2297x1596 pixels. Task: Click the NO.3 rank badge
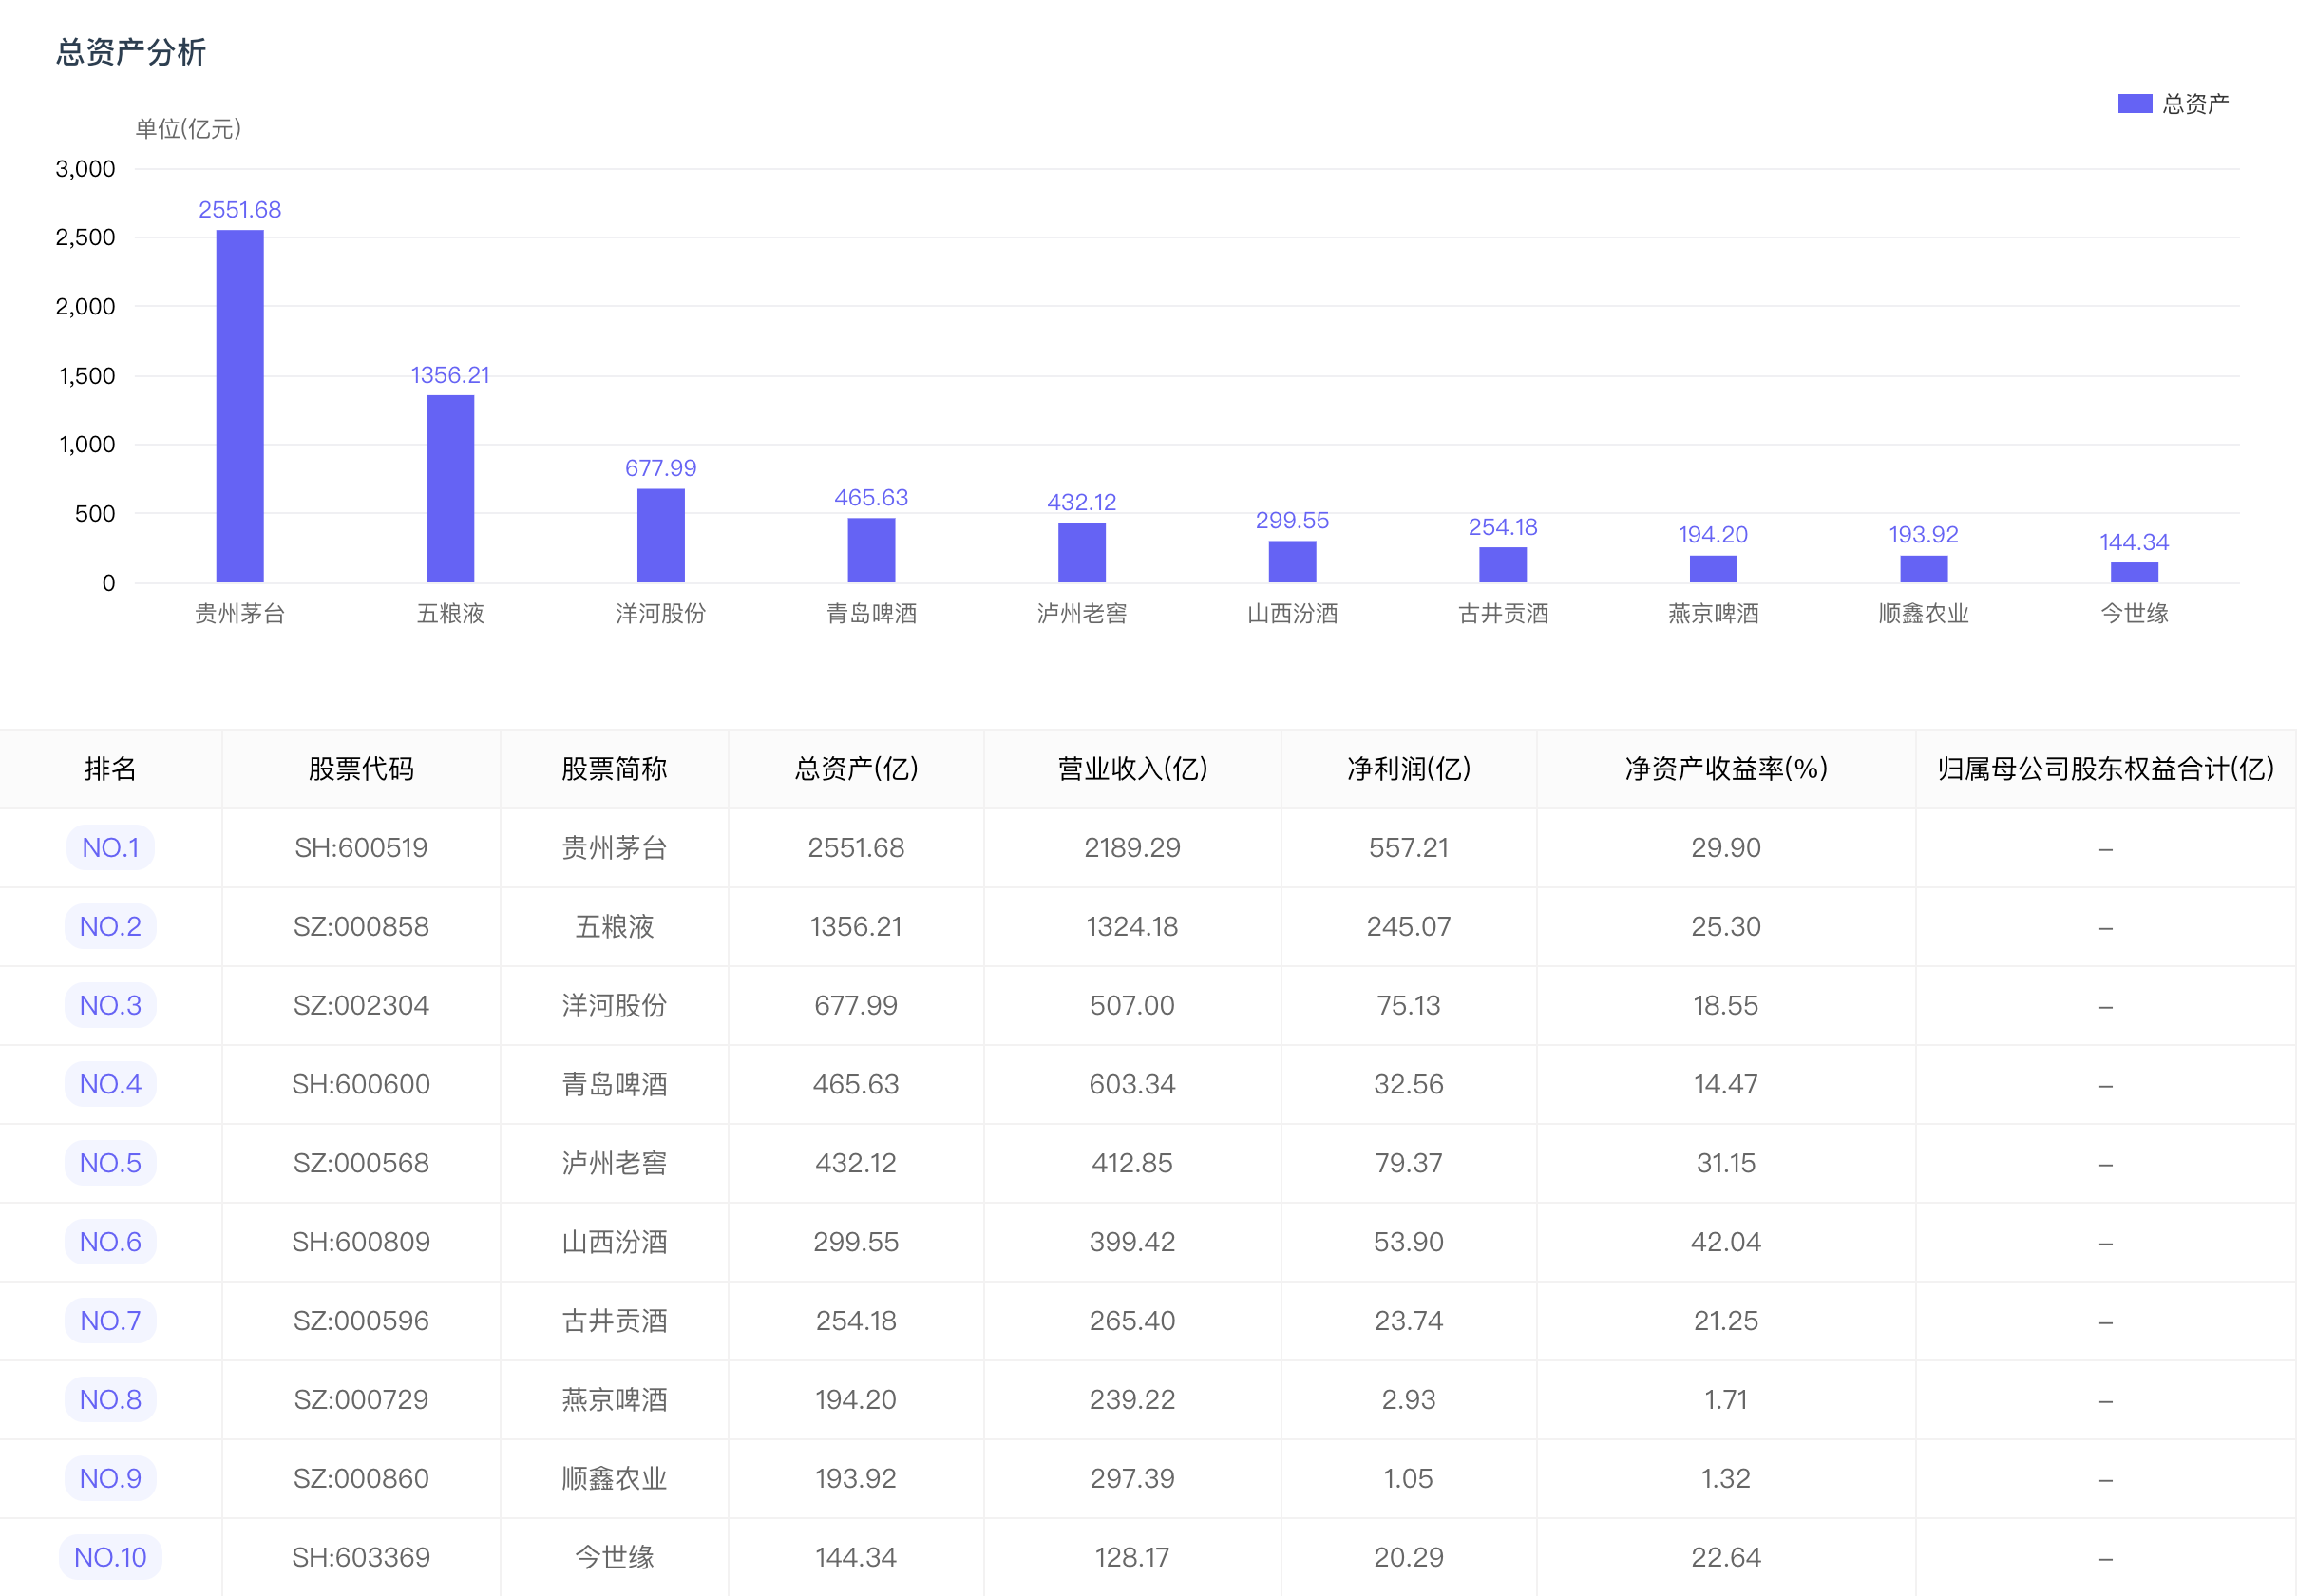111,1005
